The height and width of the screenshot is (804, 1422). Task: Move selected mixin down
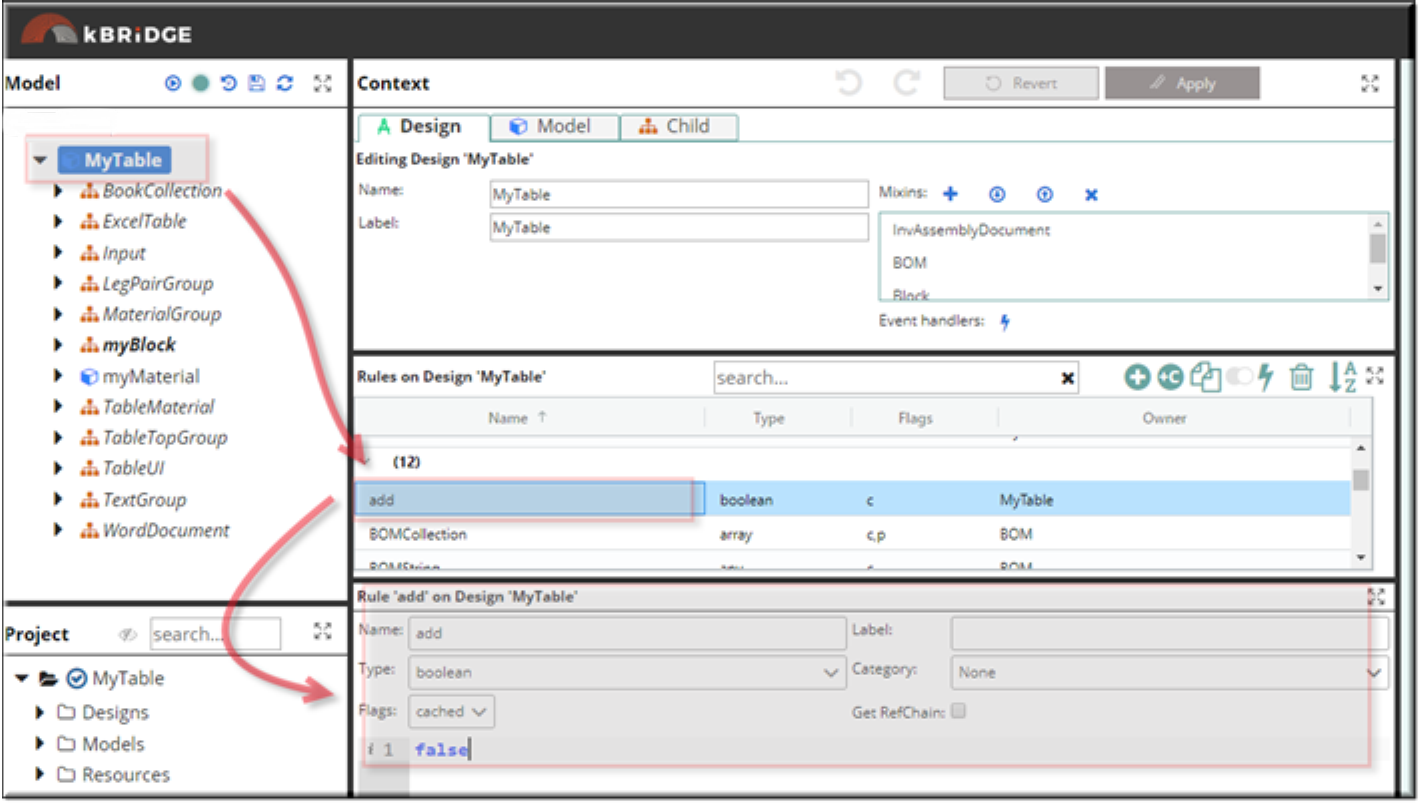[x=997, y=194]
